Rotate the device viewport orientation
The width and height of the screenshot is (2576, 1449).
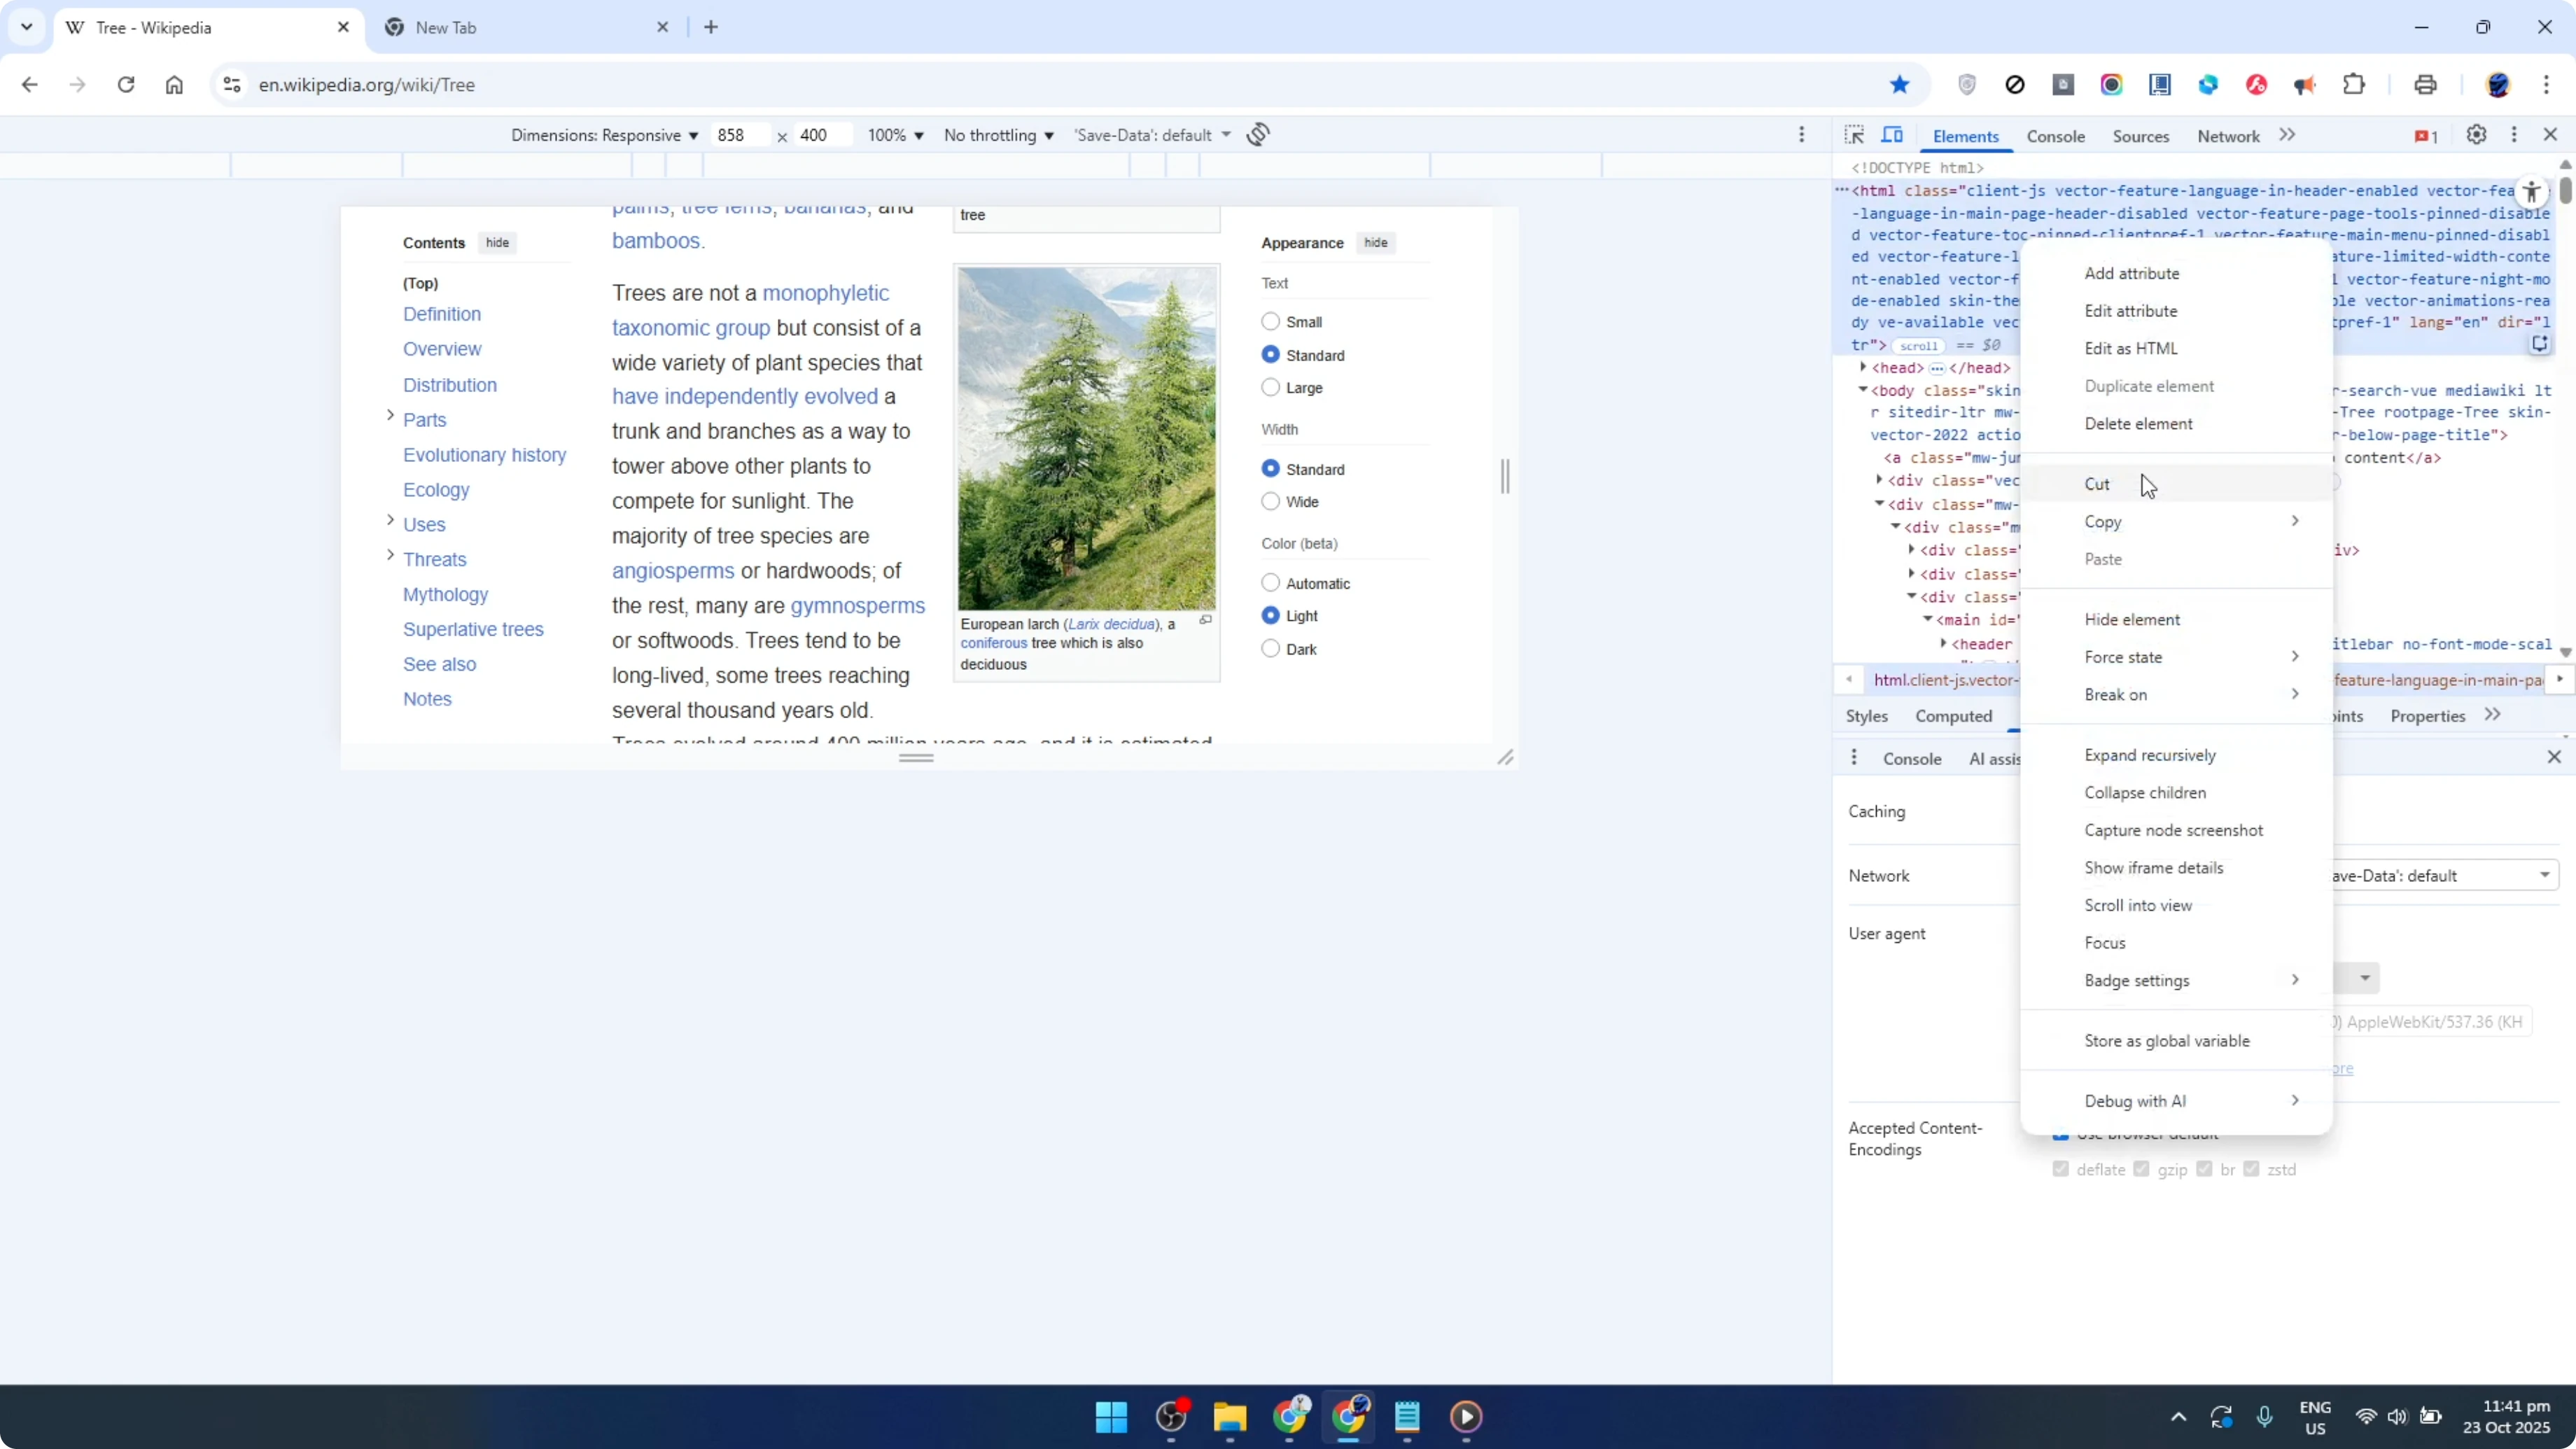point(1258,133)
